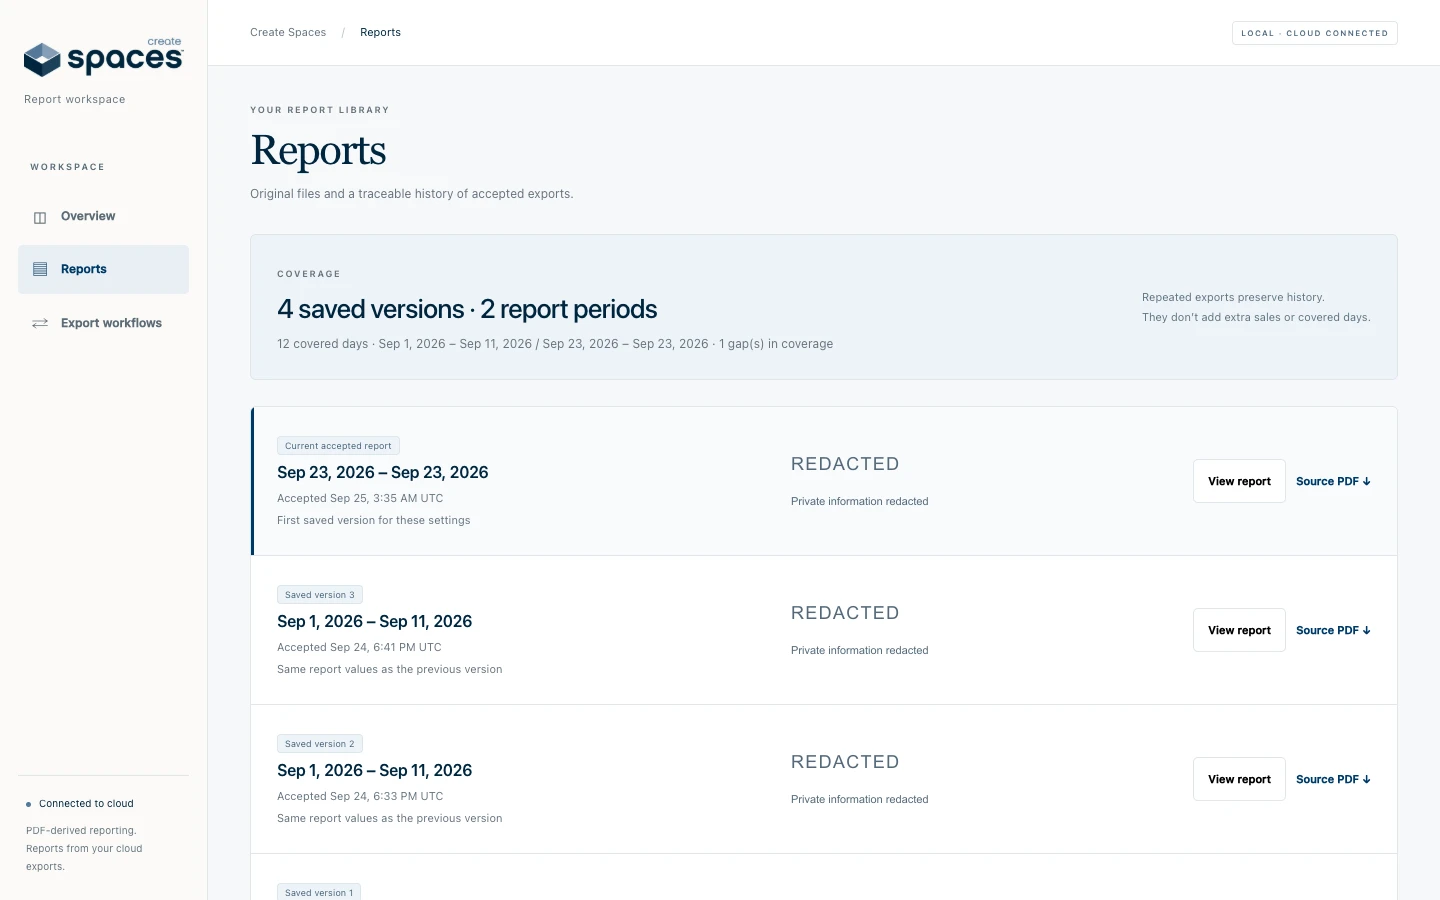
Task: Select the Reports sidebar item
Action: [x=103, y=269]
